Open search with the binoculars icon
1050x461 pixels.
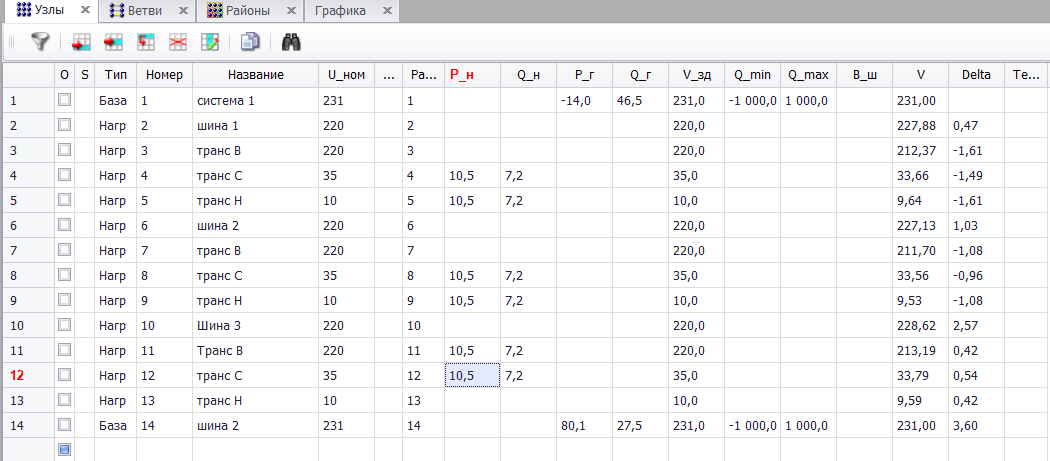click(x=291, y=42)
